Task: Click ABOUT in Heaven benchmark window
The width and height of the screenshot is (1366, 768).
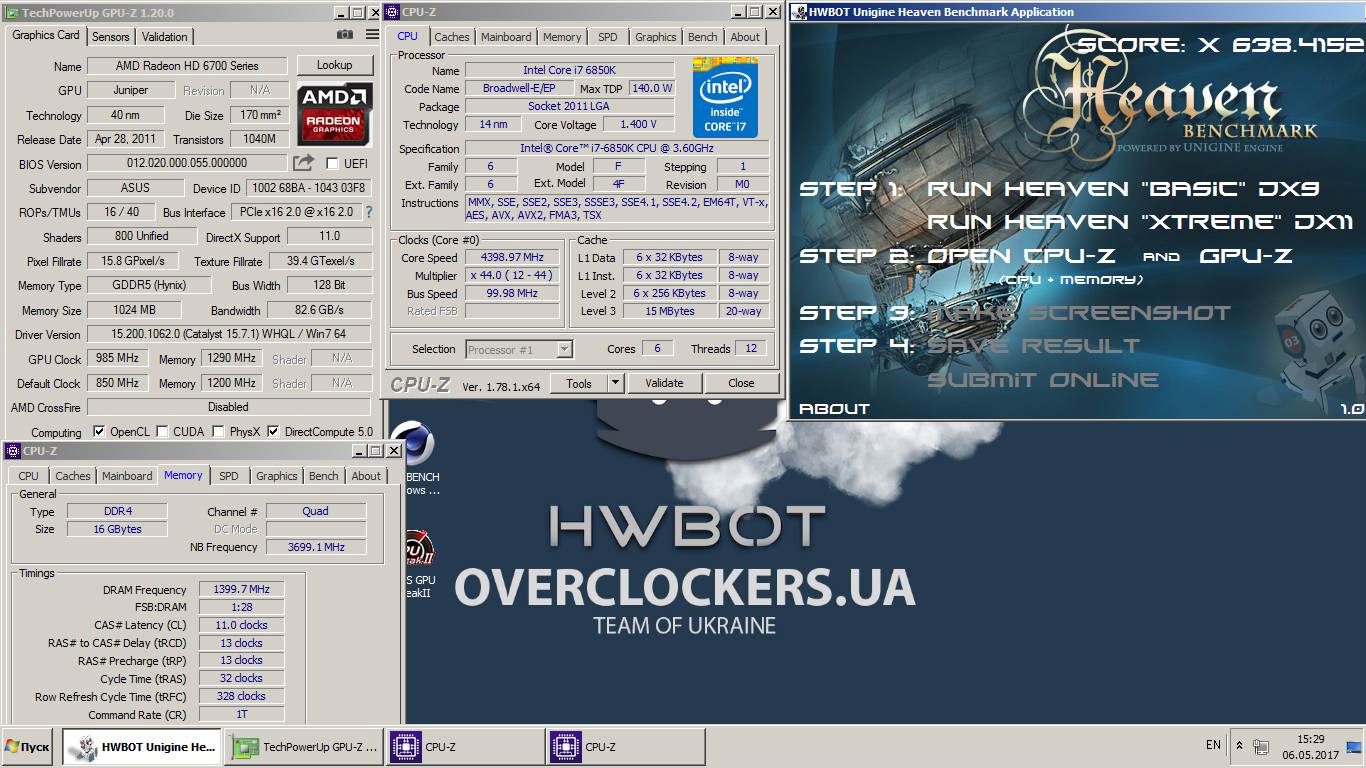Action: (x=834, y=409)
